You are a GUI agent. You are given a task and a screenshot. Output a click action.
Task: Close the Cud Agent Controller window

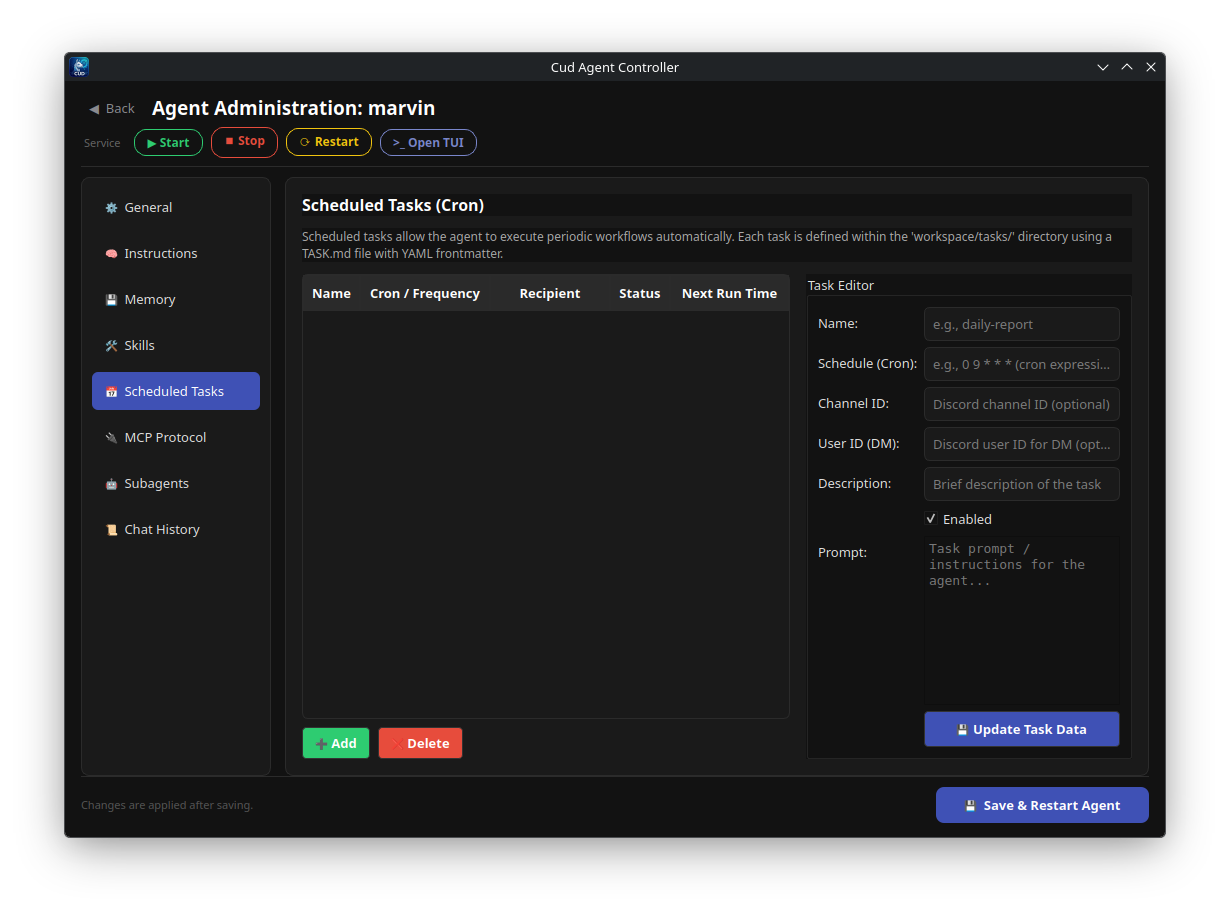click(1151, 67)
